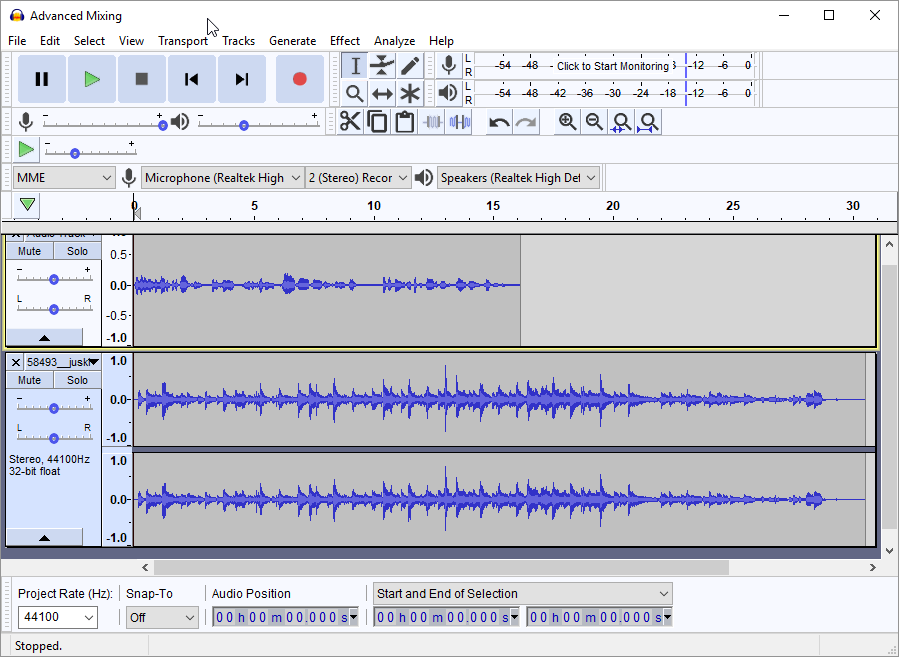Click to Start Monitoring on recording meter
Viewport: 899px width, 657px height.
612,66
